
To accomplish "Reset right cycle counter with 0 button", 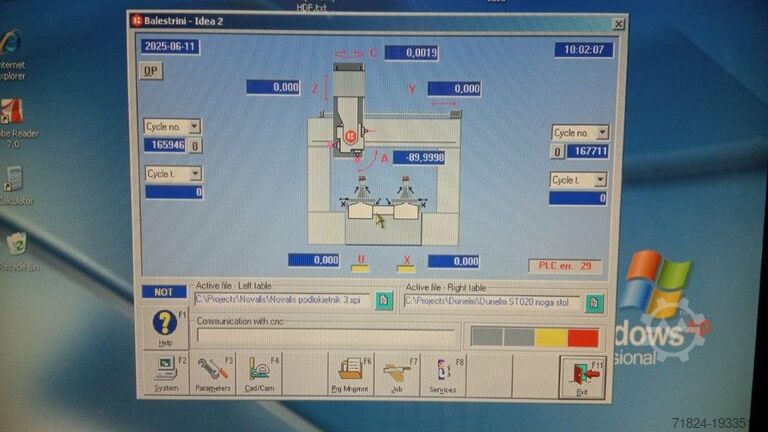I will click(558, 152).
